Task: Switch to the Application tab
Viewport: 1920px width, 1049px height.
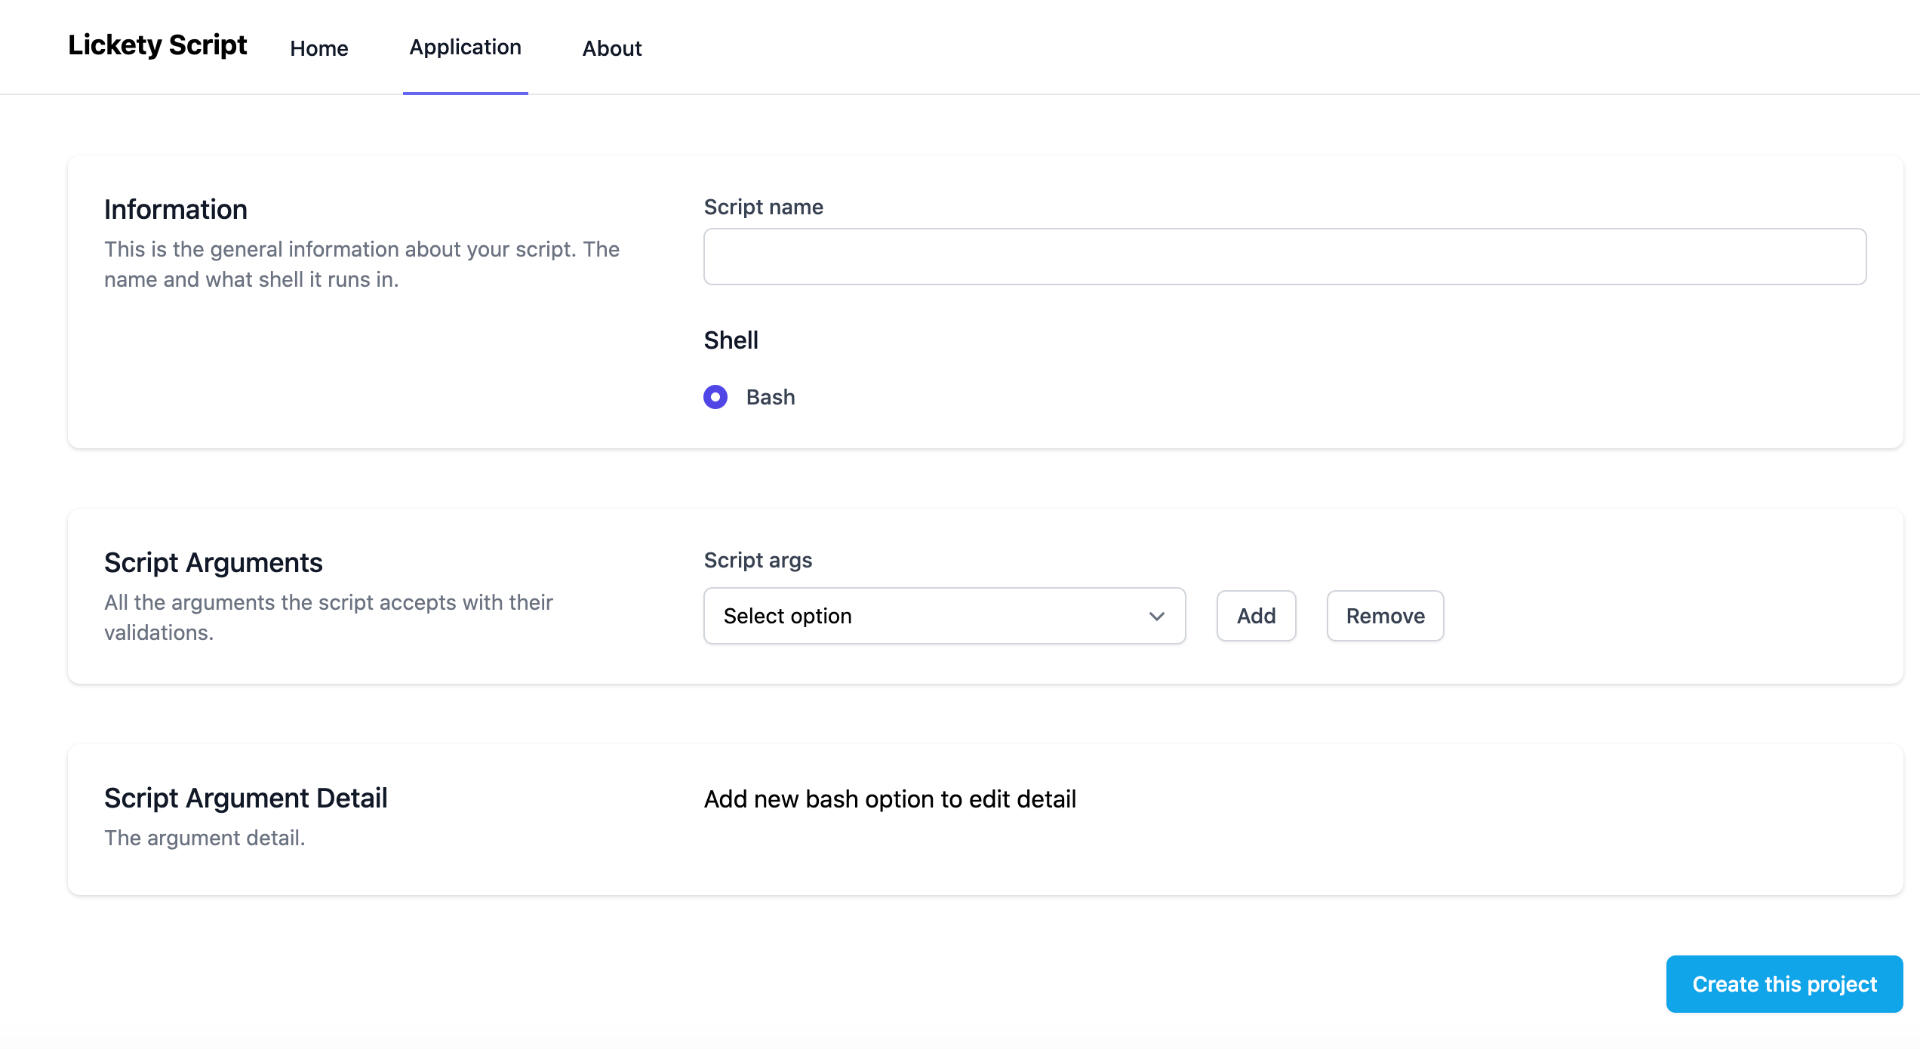Action: pyautogui.click(x=465, y=47)
